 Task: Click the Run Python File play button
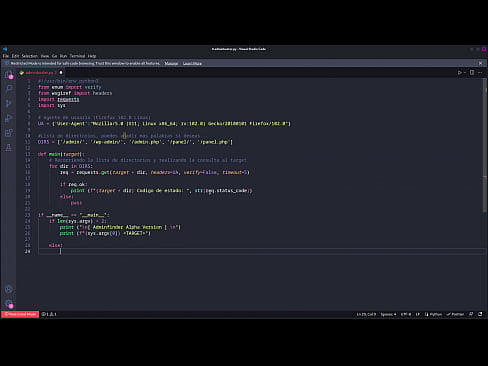pos(459,73)
